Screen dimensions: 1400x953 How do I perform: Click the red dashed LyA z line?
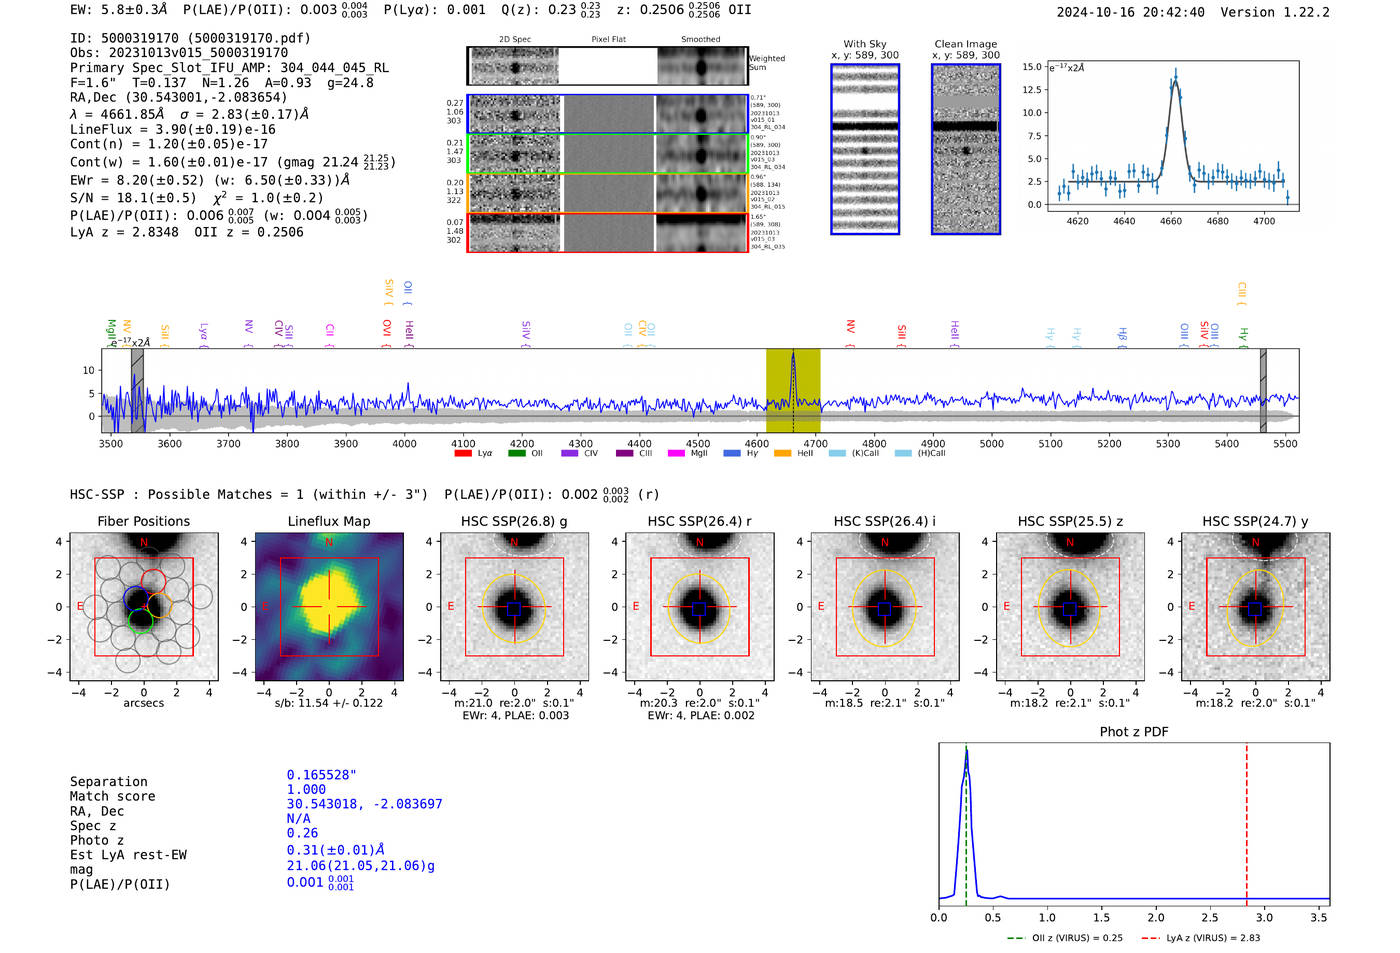(x=1247, y=825)
